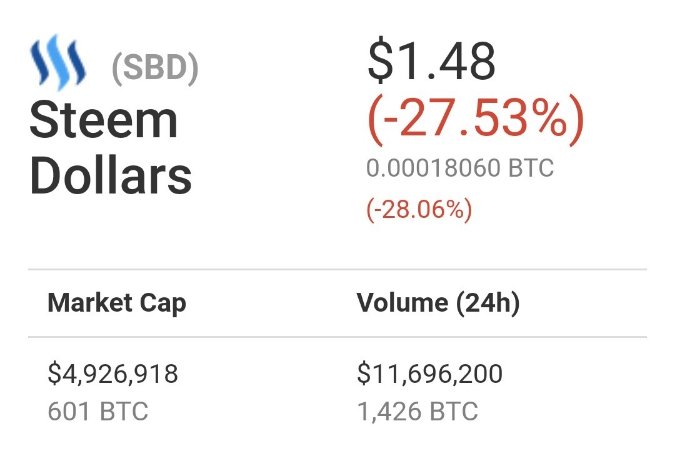The width and height of the screenshot is (674, 474).
Task: Select the small red -28.06% change
Action: [x=419, y=210]
